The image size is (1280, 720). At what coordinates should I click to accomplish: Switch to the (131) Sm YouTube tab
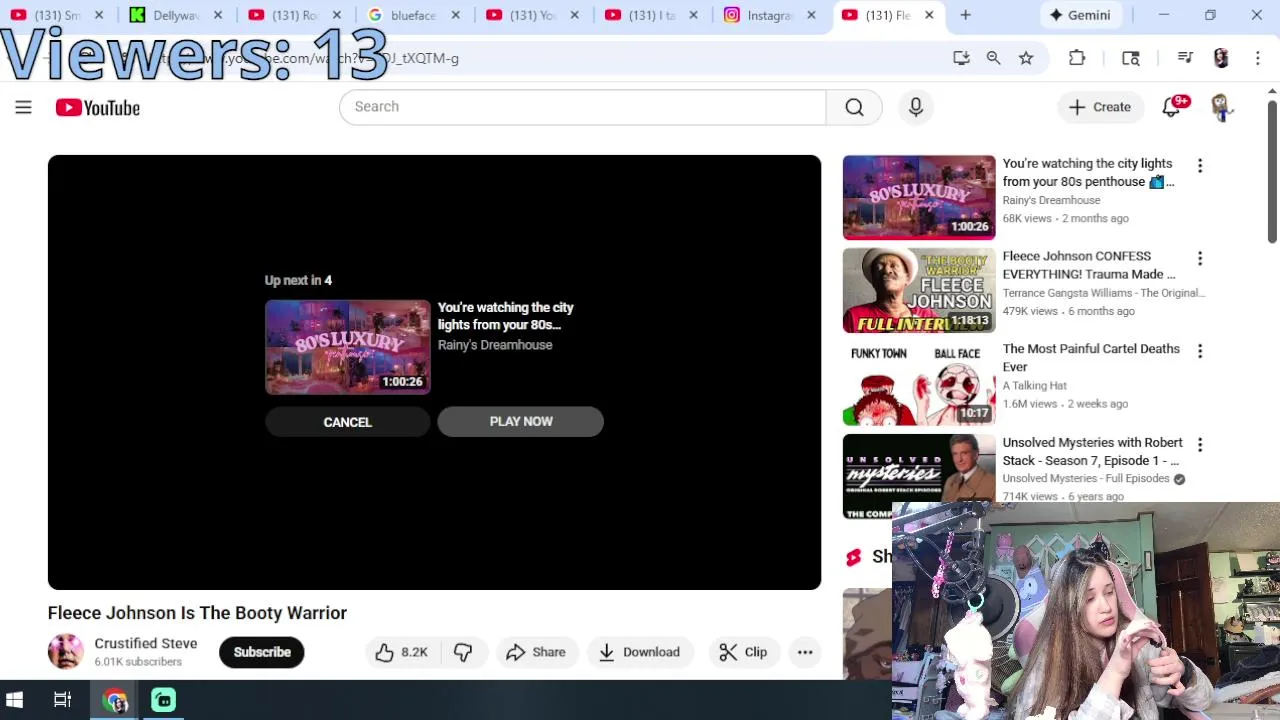click(x=57, y=15)
